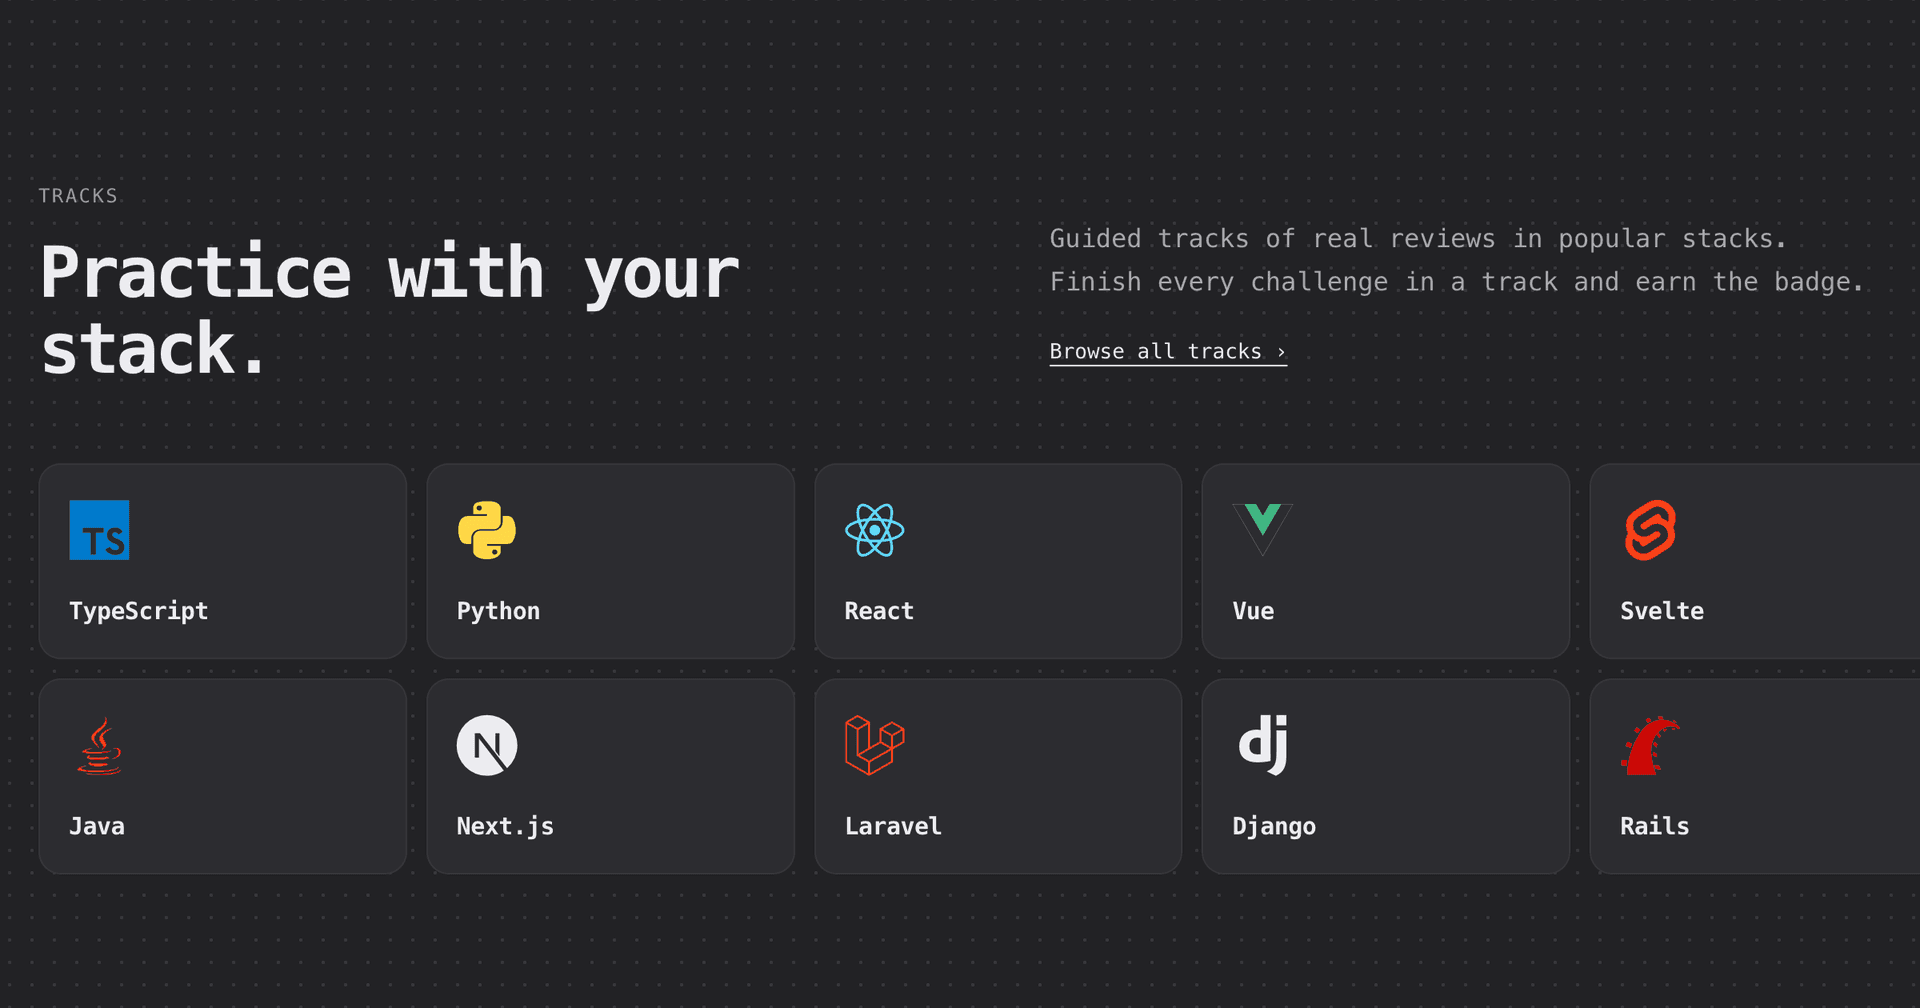Click the Python snake logo icon
Image resolution: width=1920 pixels, height=1008 pixels.
click(x=487, y=530)
